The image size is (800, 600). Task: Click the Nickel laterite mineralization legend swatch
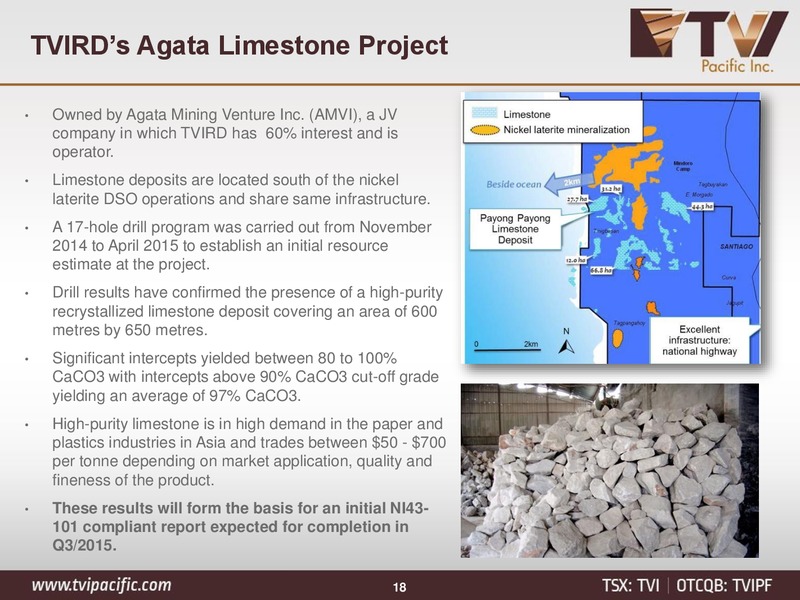pos(484,130)
